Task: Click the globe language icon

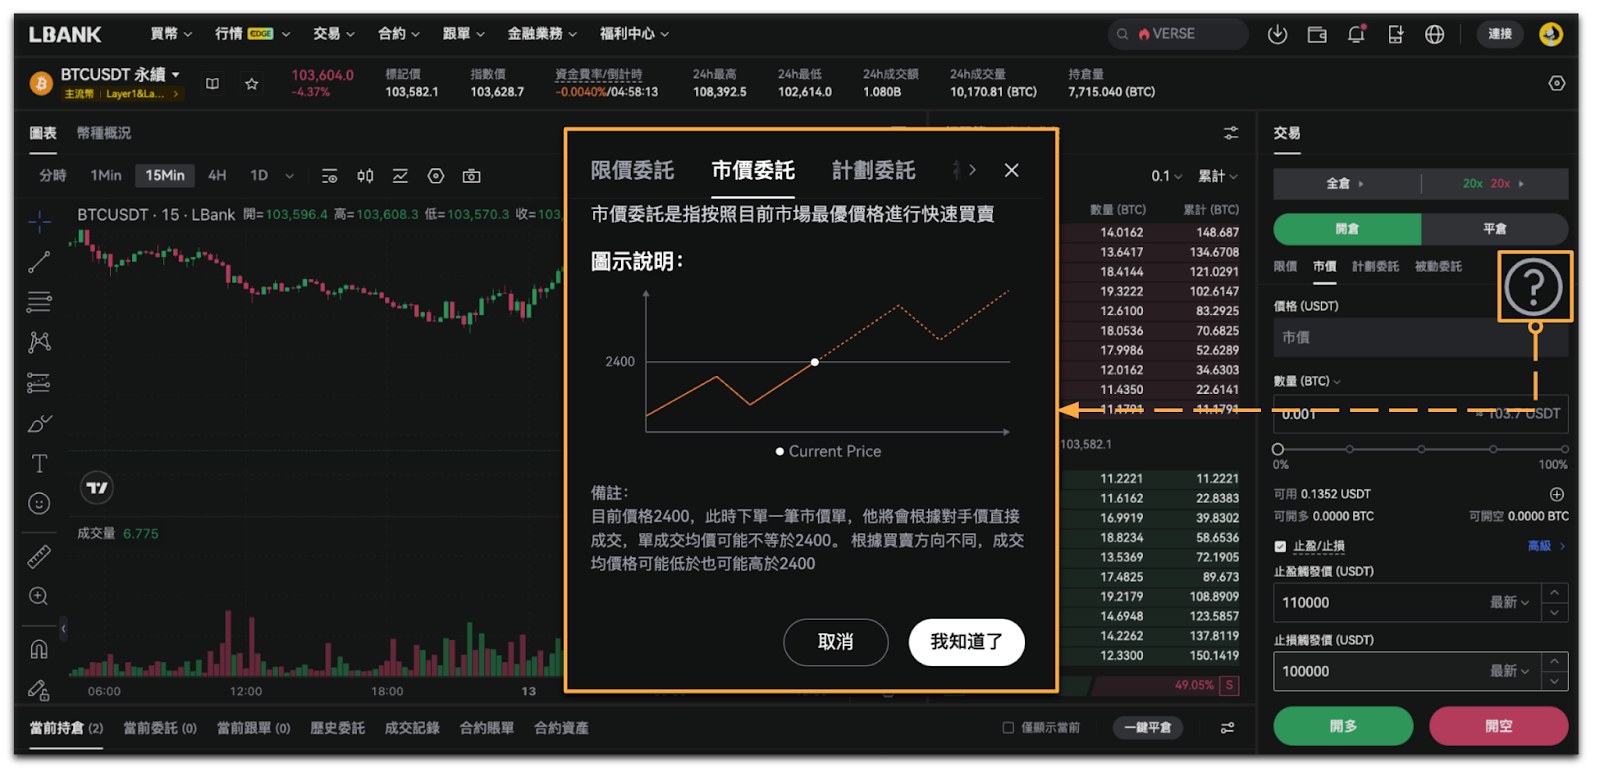Action: click(x=1434, y=34)
